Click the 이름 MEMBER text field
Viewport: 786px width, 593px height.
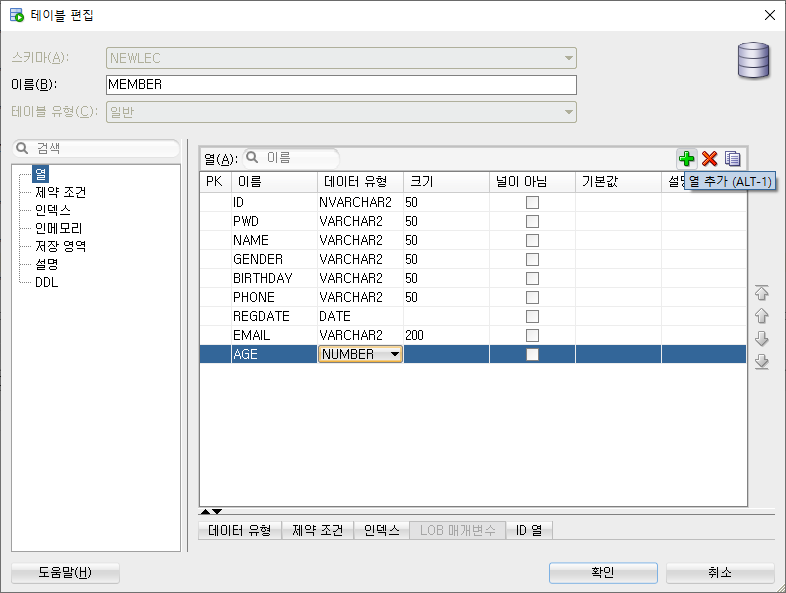[x=341, y=85]
